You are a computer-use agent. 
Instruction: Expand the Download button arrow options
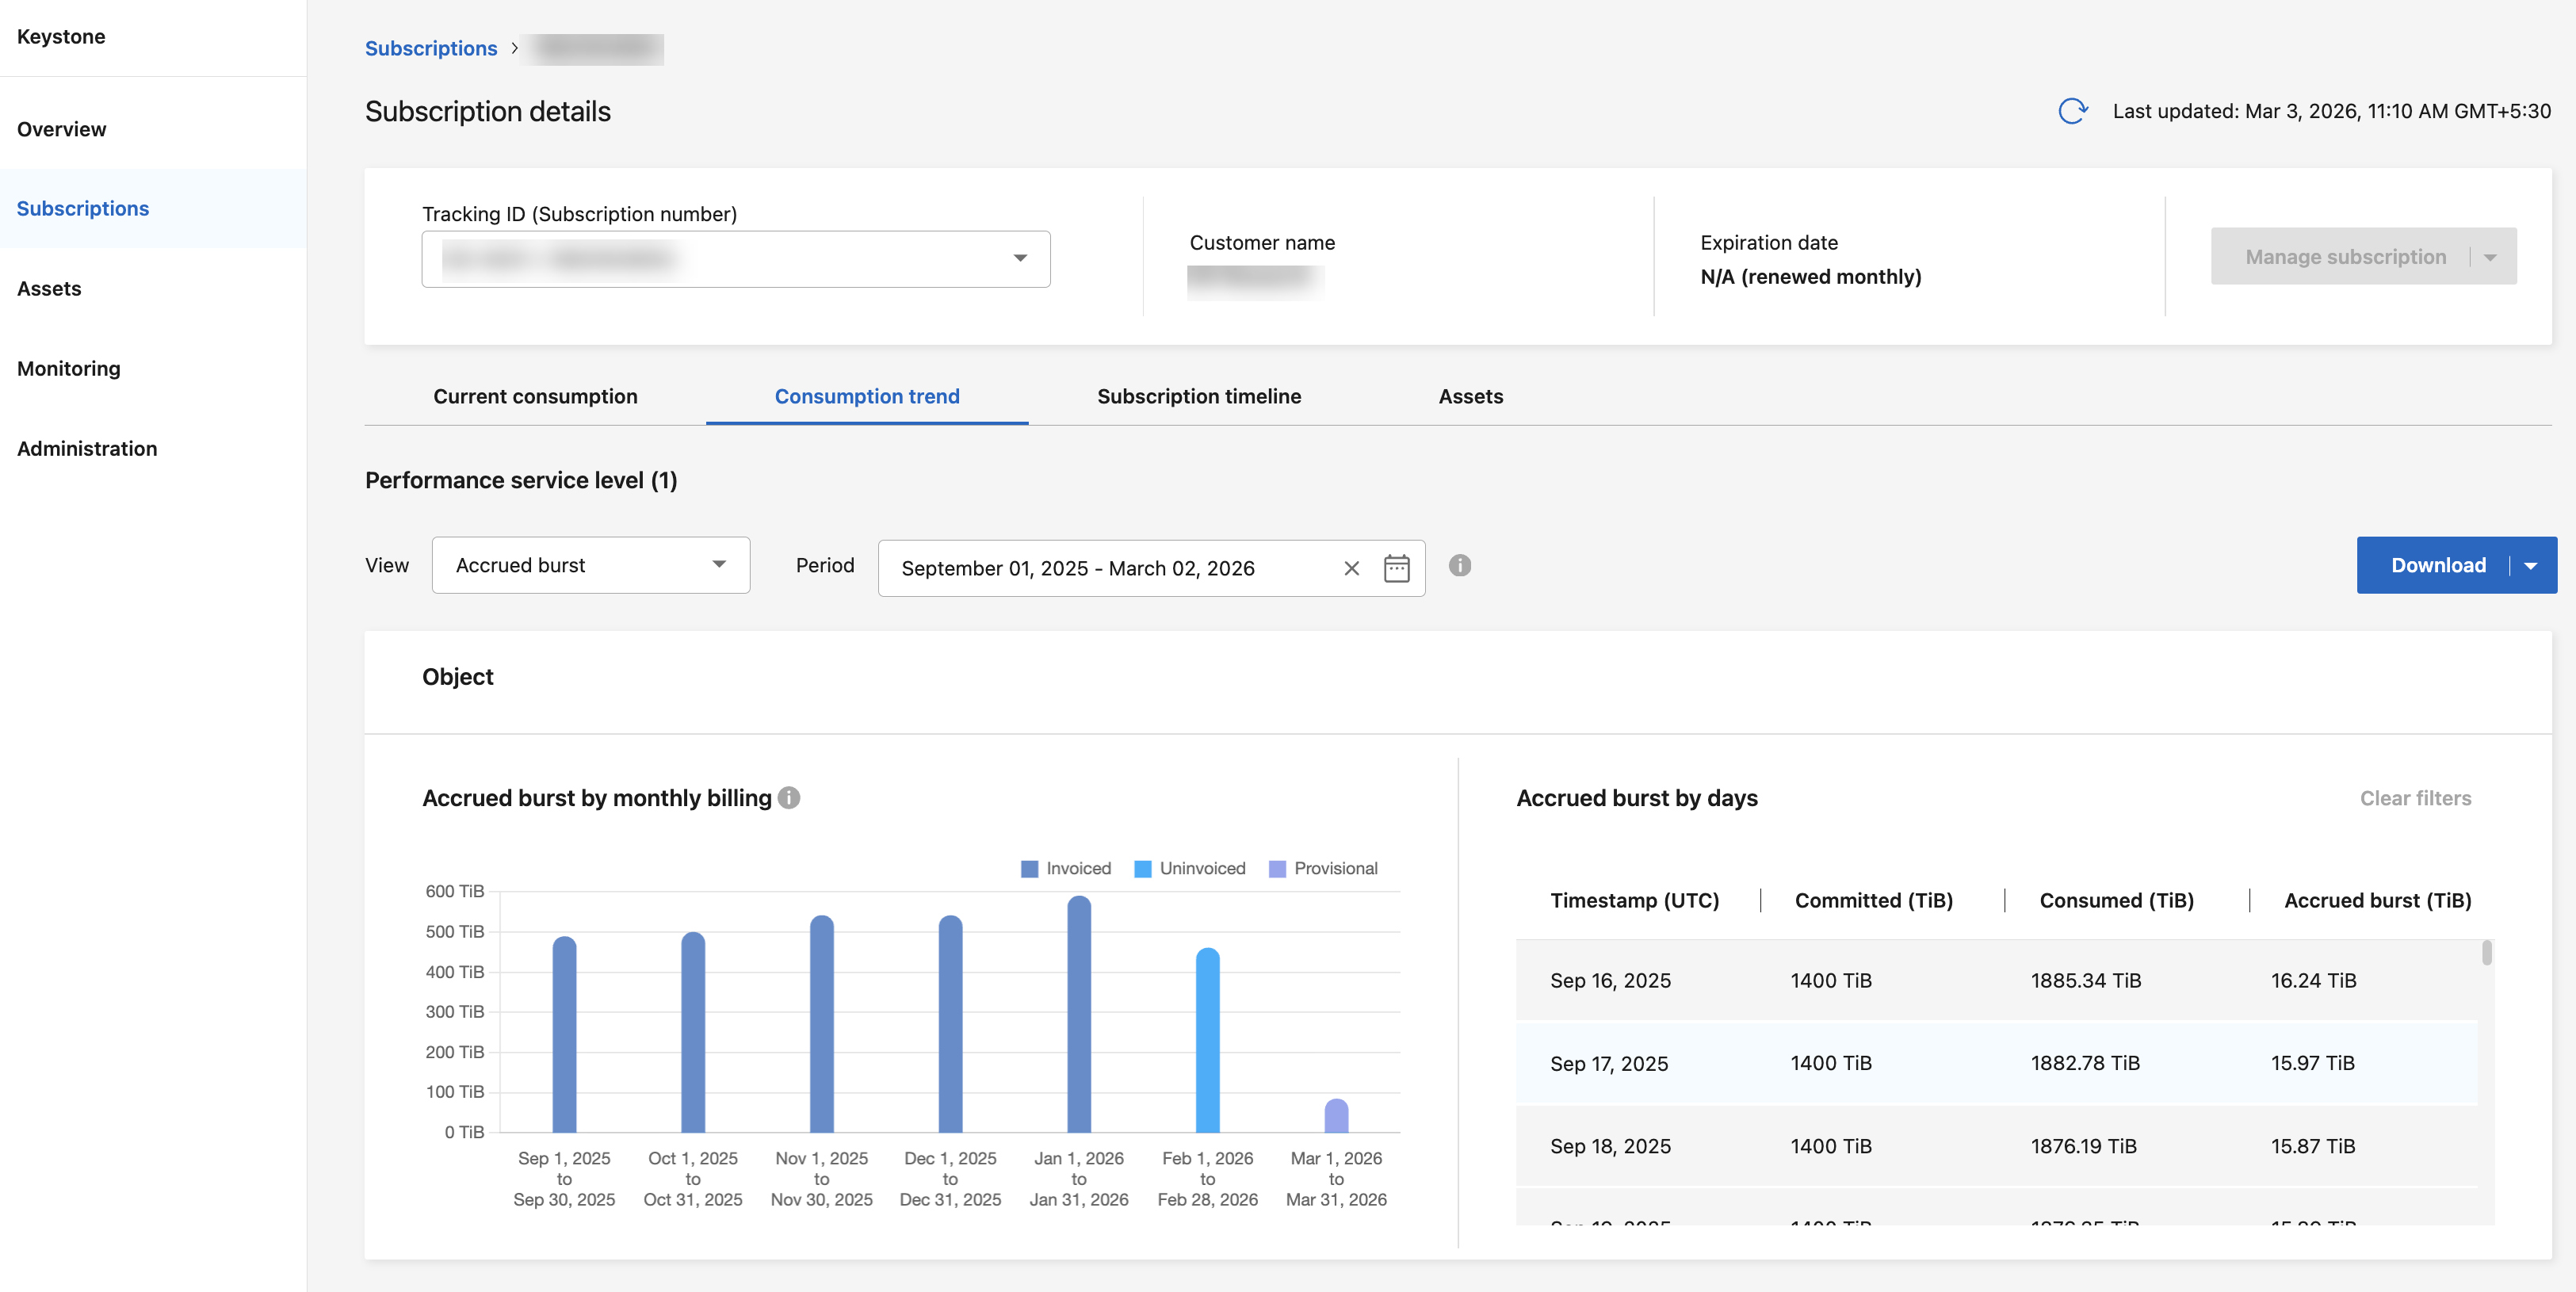point(2530,566)
